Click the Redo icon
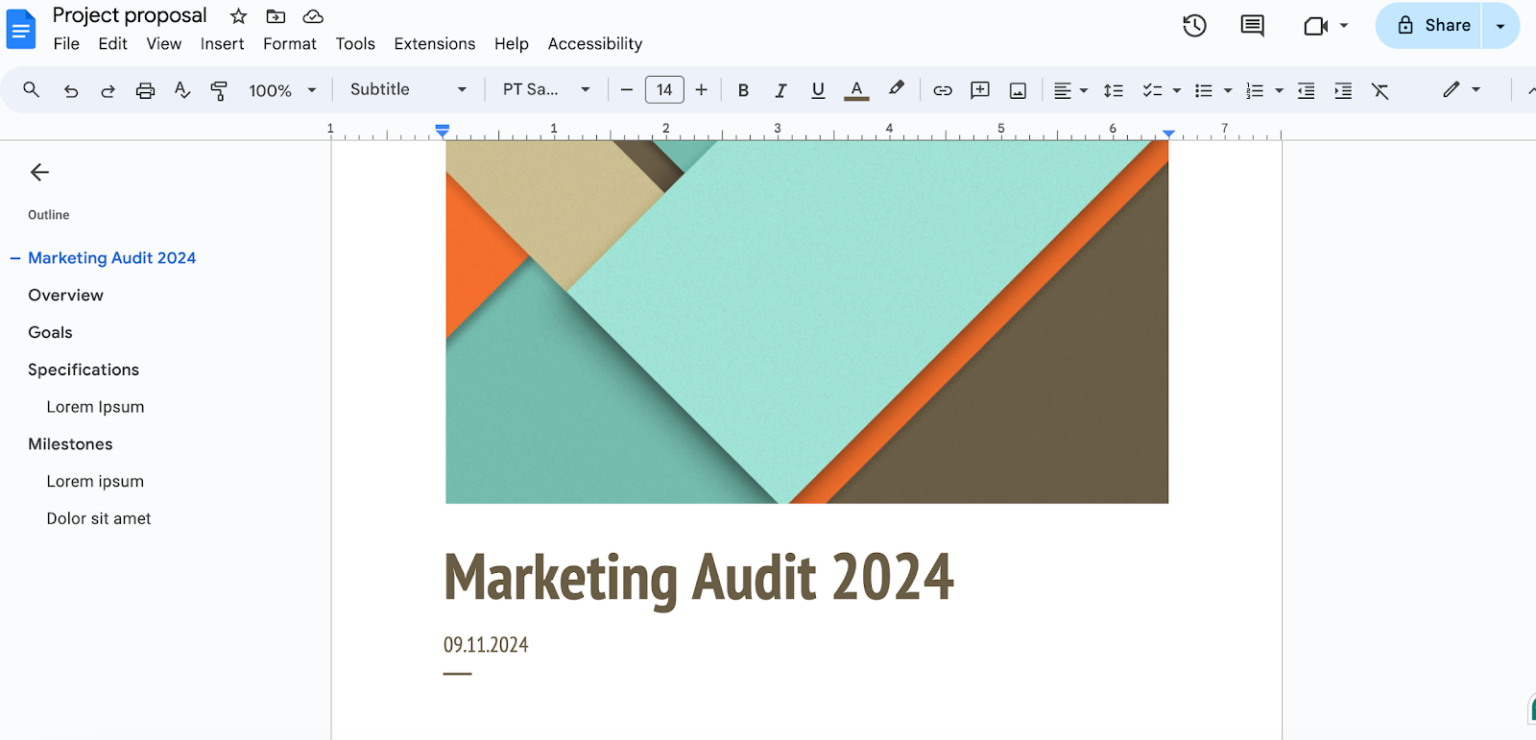The image size is (1536, 740). click(x=107, y=89)
